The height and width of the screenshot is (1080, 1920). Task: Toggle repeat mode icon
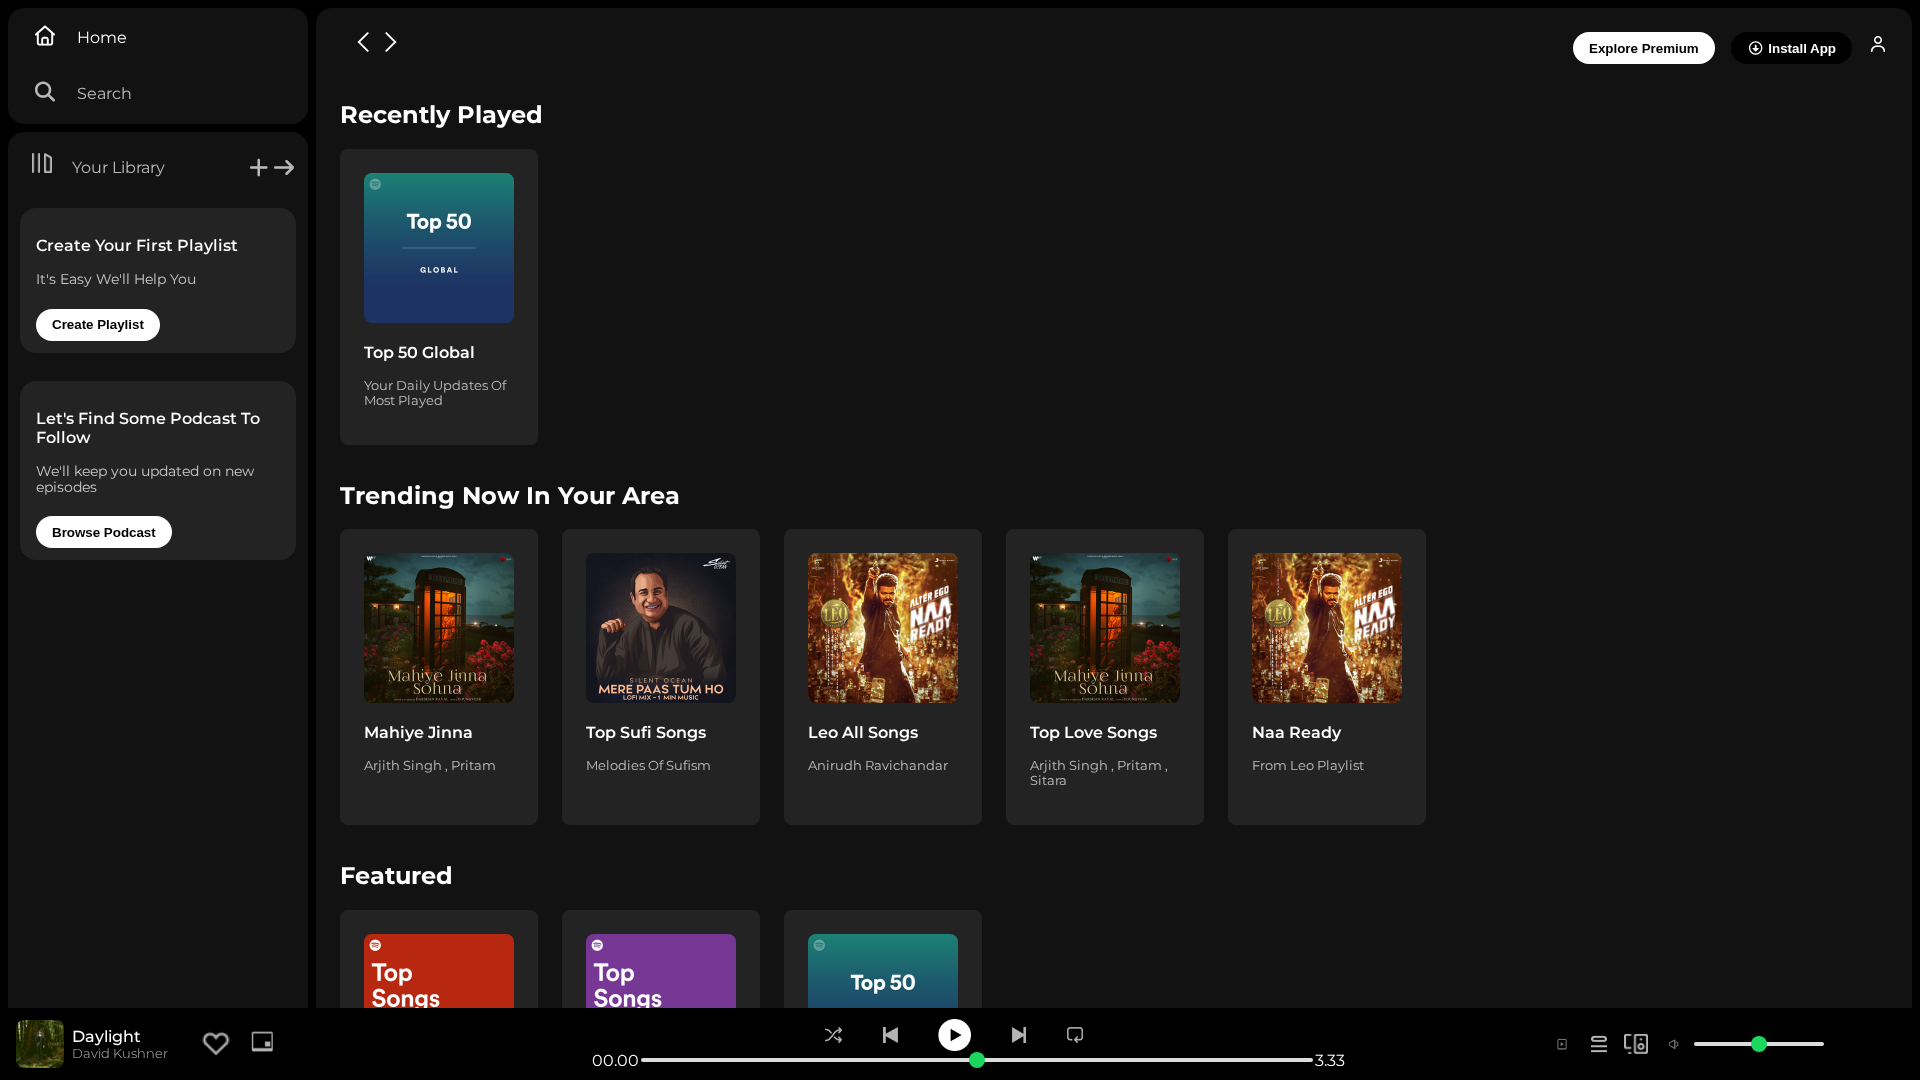click(1075, 1035)
